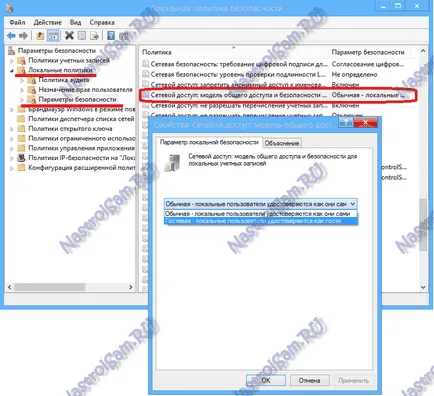Click the tree pane scroll right arrow
The image size is (434, 396).
pyautogui.click(x=131, y=287)
